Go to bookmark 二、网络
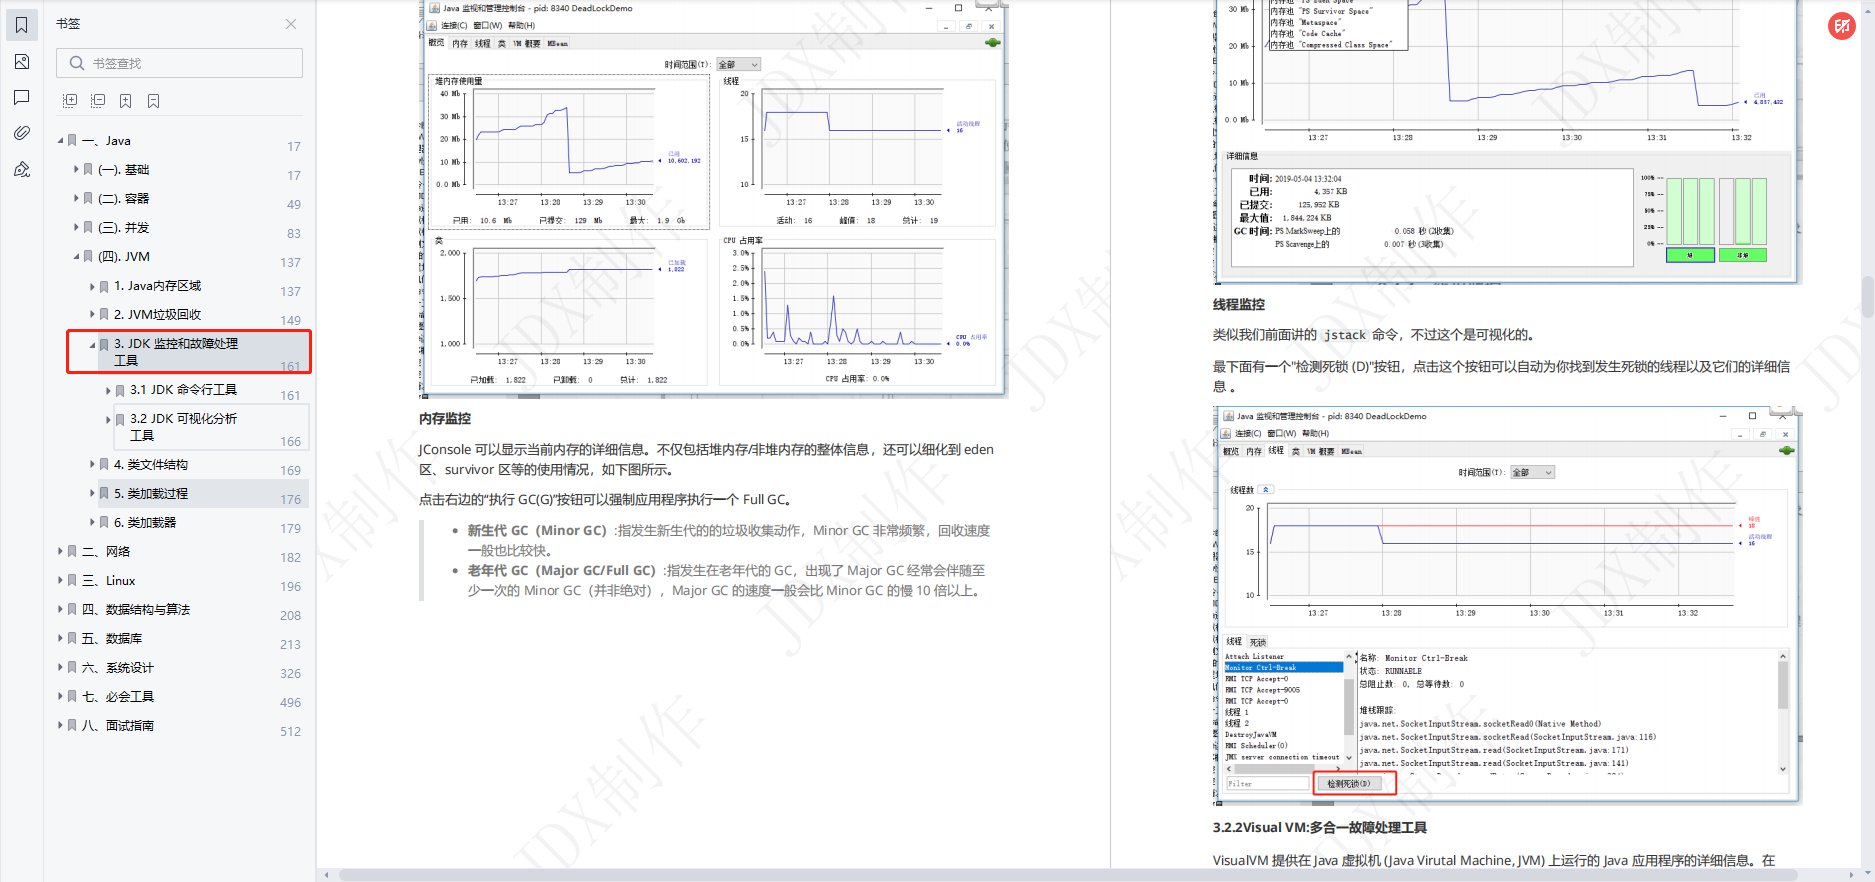1875x882 pixels. click(x=106, y=552)
